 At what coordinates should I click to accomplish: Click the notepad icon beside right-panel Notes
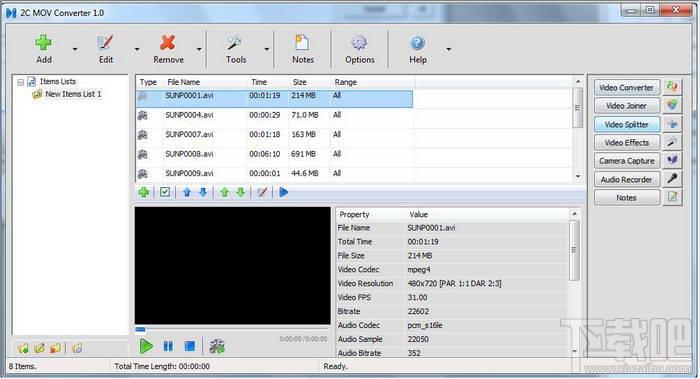[672, 197]
